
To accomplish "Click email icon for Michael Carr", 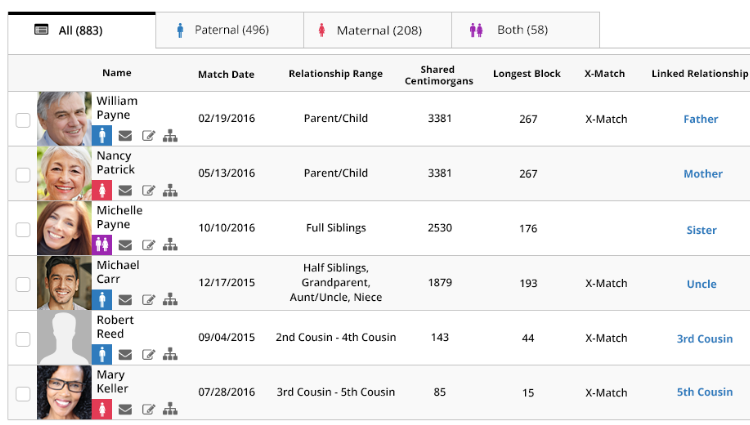I will tap(125, 299).
